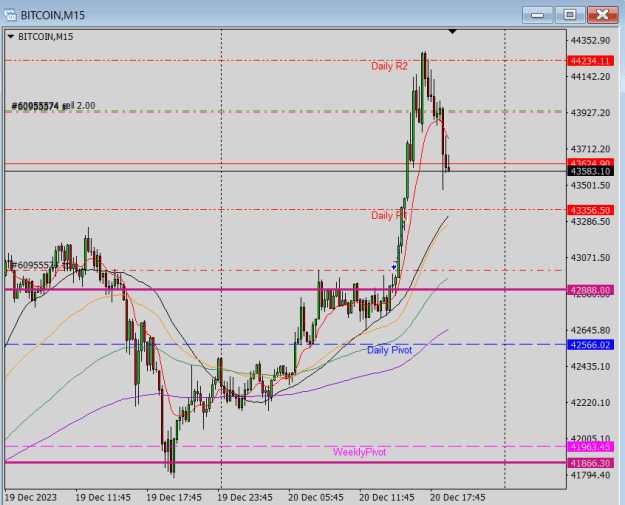Image resolution: width=625 pixels, height=505 pixels.
Task: Expand the BITCOIN,M15 chart dropdown triangle
Action: coord(11,37)
